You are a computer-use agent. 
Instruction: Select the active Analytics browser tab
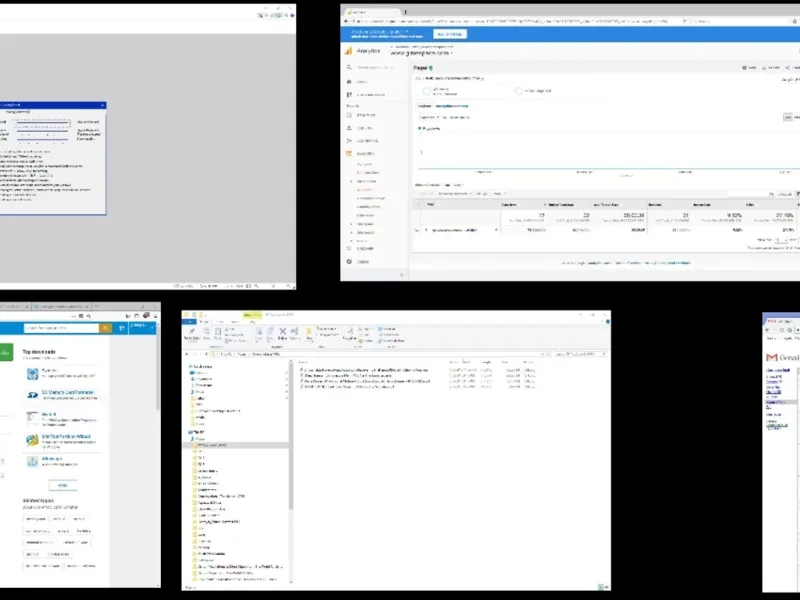coord(371,12)
